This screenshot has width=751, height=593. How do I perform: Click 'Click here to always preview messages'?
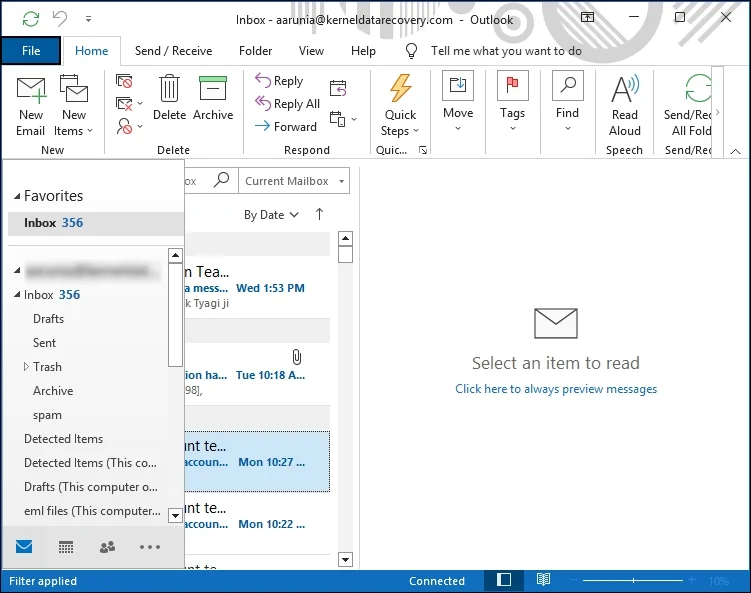(556, 389)
